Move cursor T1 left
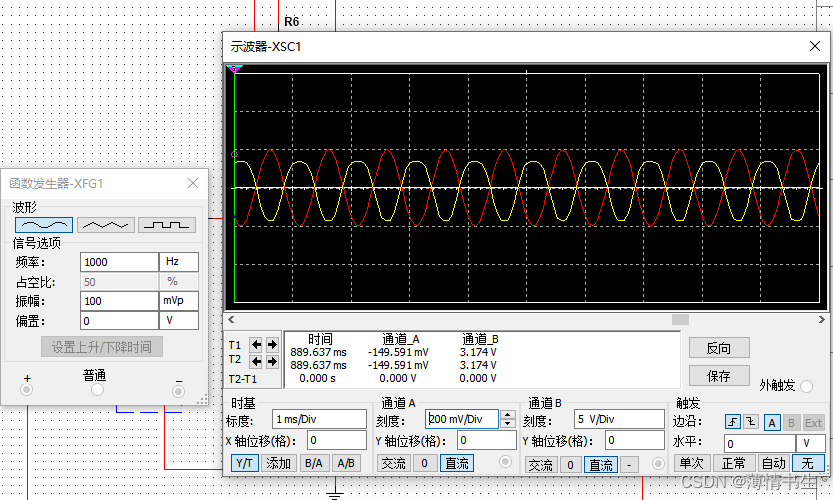This screenshot has width=833, height=500. (256, 345)
